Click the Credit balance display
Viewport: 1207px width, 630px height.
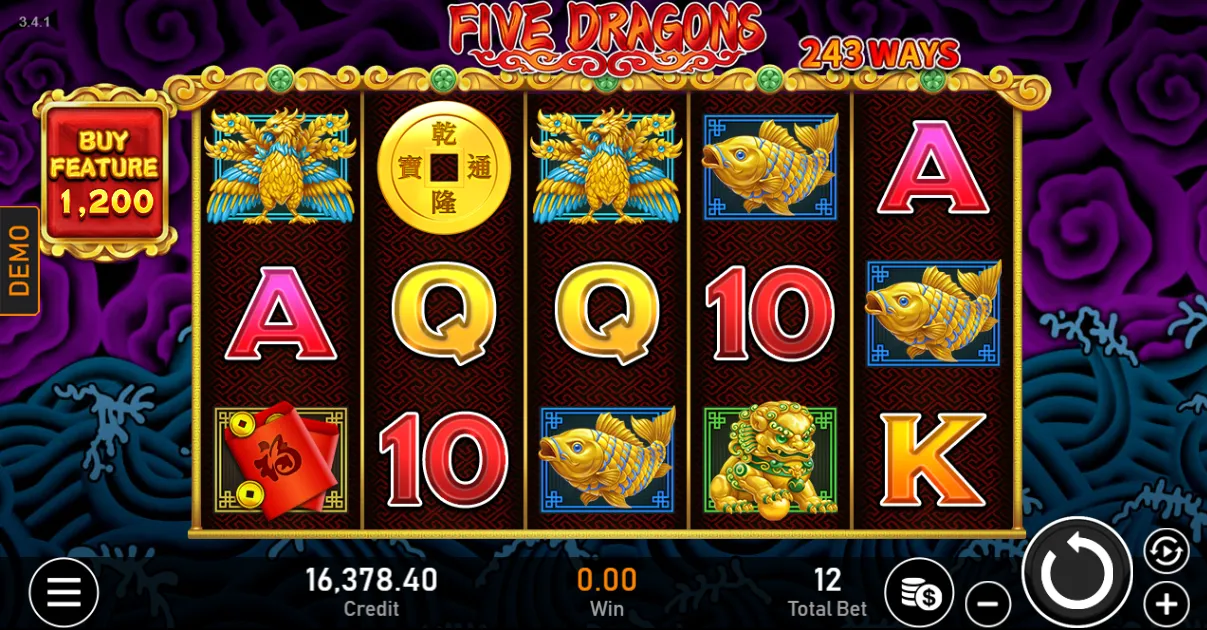click(371, 591)
